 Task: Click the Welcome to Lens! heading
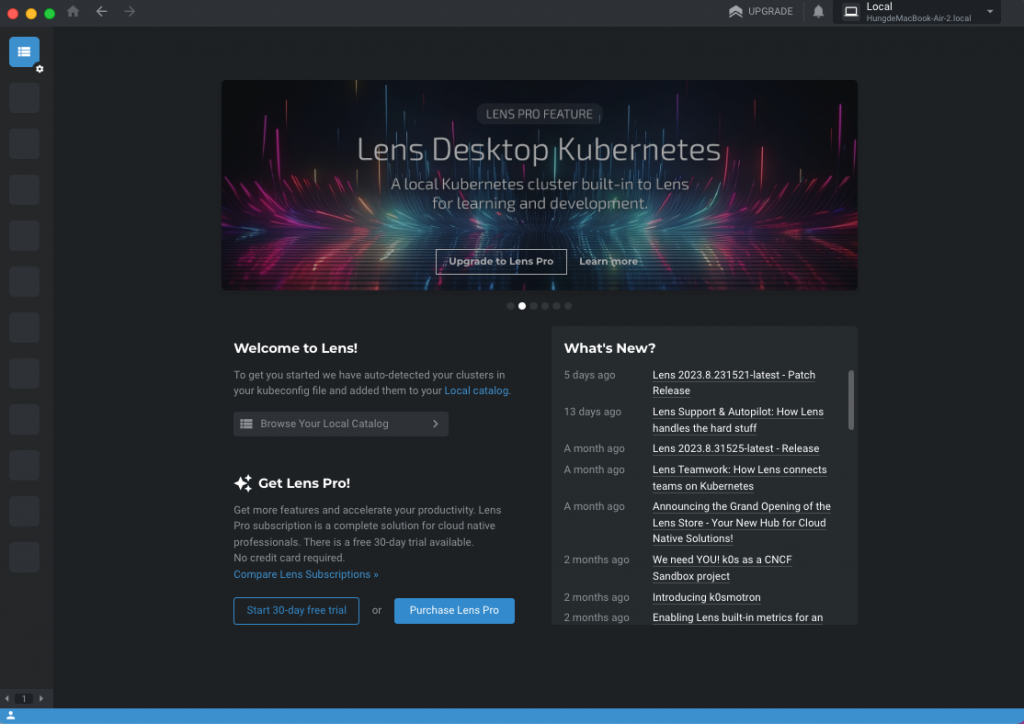295,348
